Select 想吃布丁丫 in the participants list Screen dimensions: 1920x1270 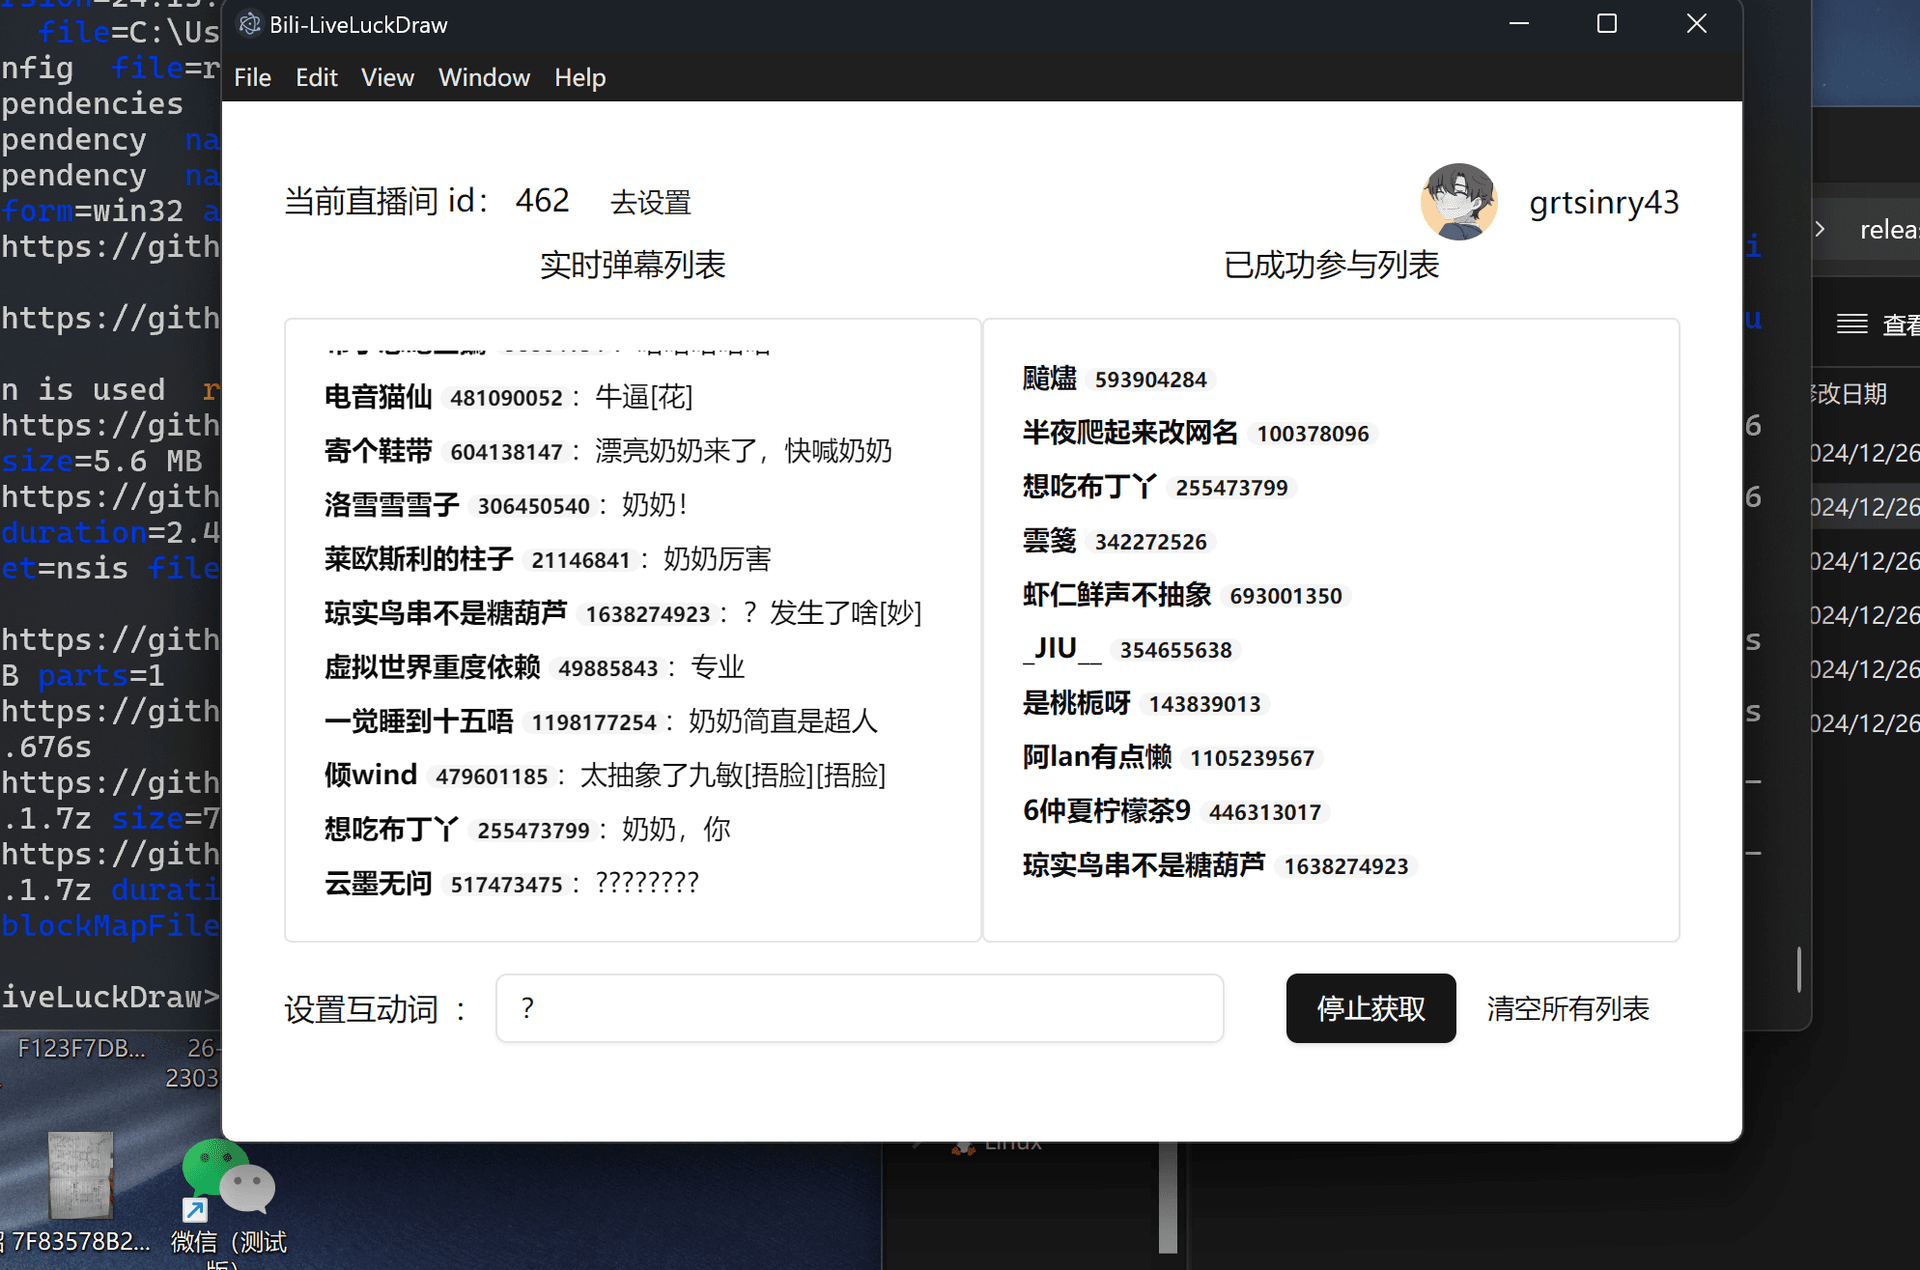click(x=1089, y=487)
